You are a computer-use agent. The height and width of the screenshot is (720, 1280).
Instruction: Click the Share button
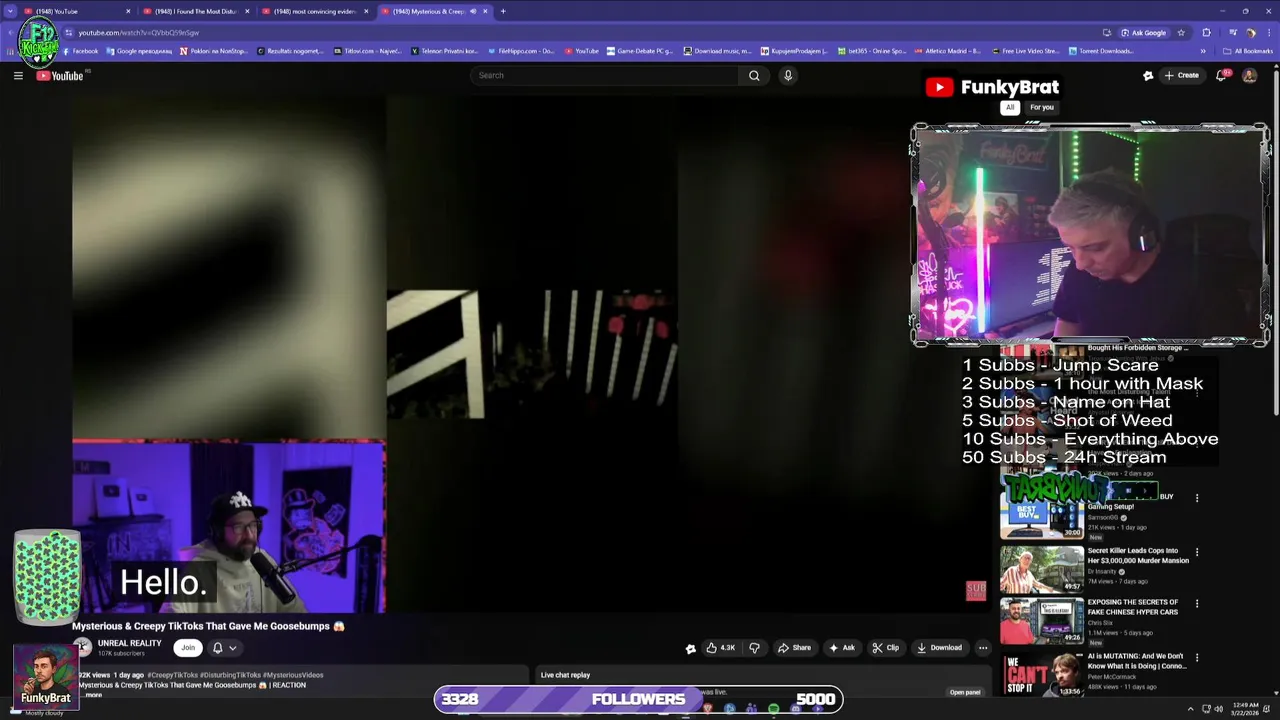794,647
